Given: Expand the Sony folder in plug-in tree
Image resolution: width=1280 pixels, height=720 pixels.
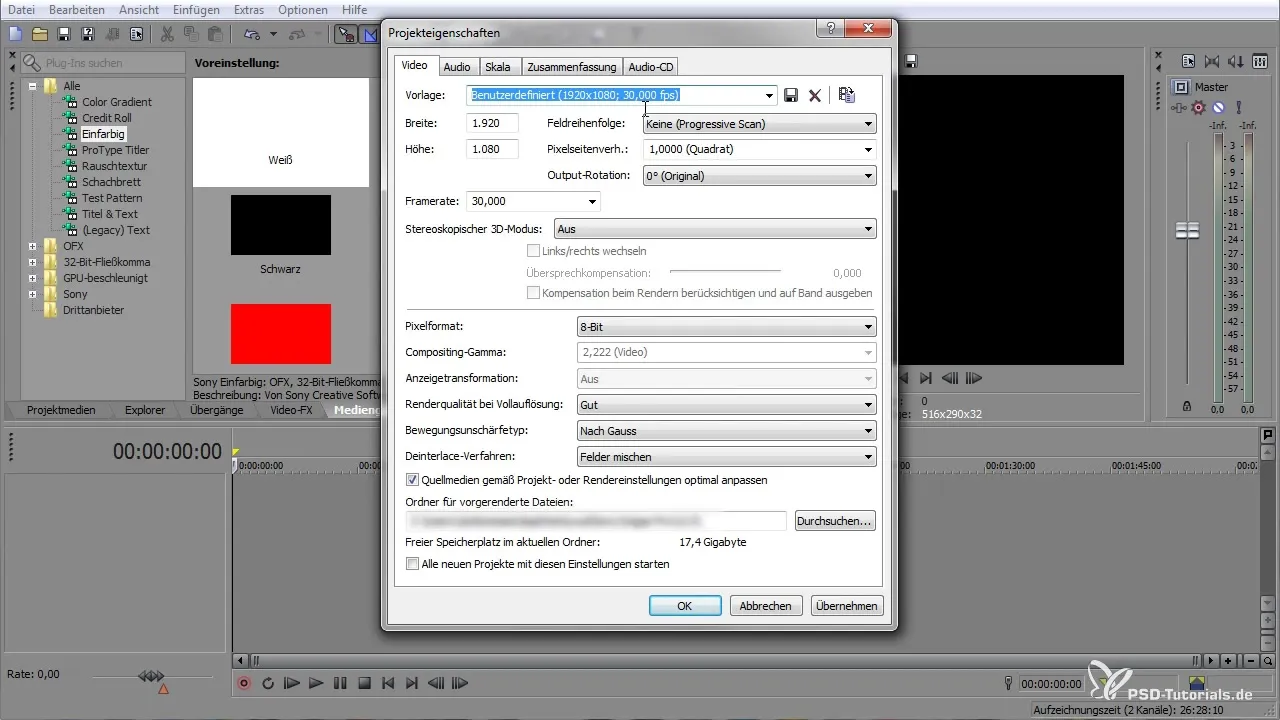Looking at the screenshot, I should [x=33, y=294].
